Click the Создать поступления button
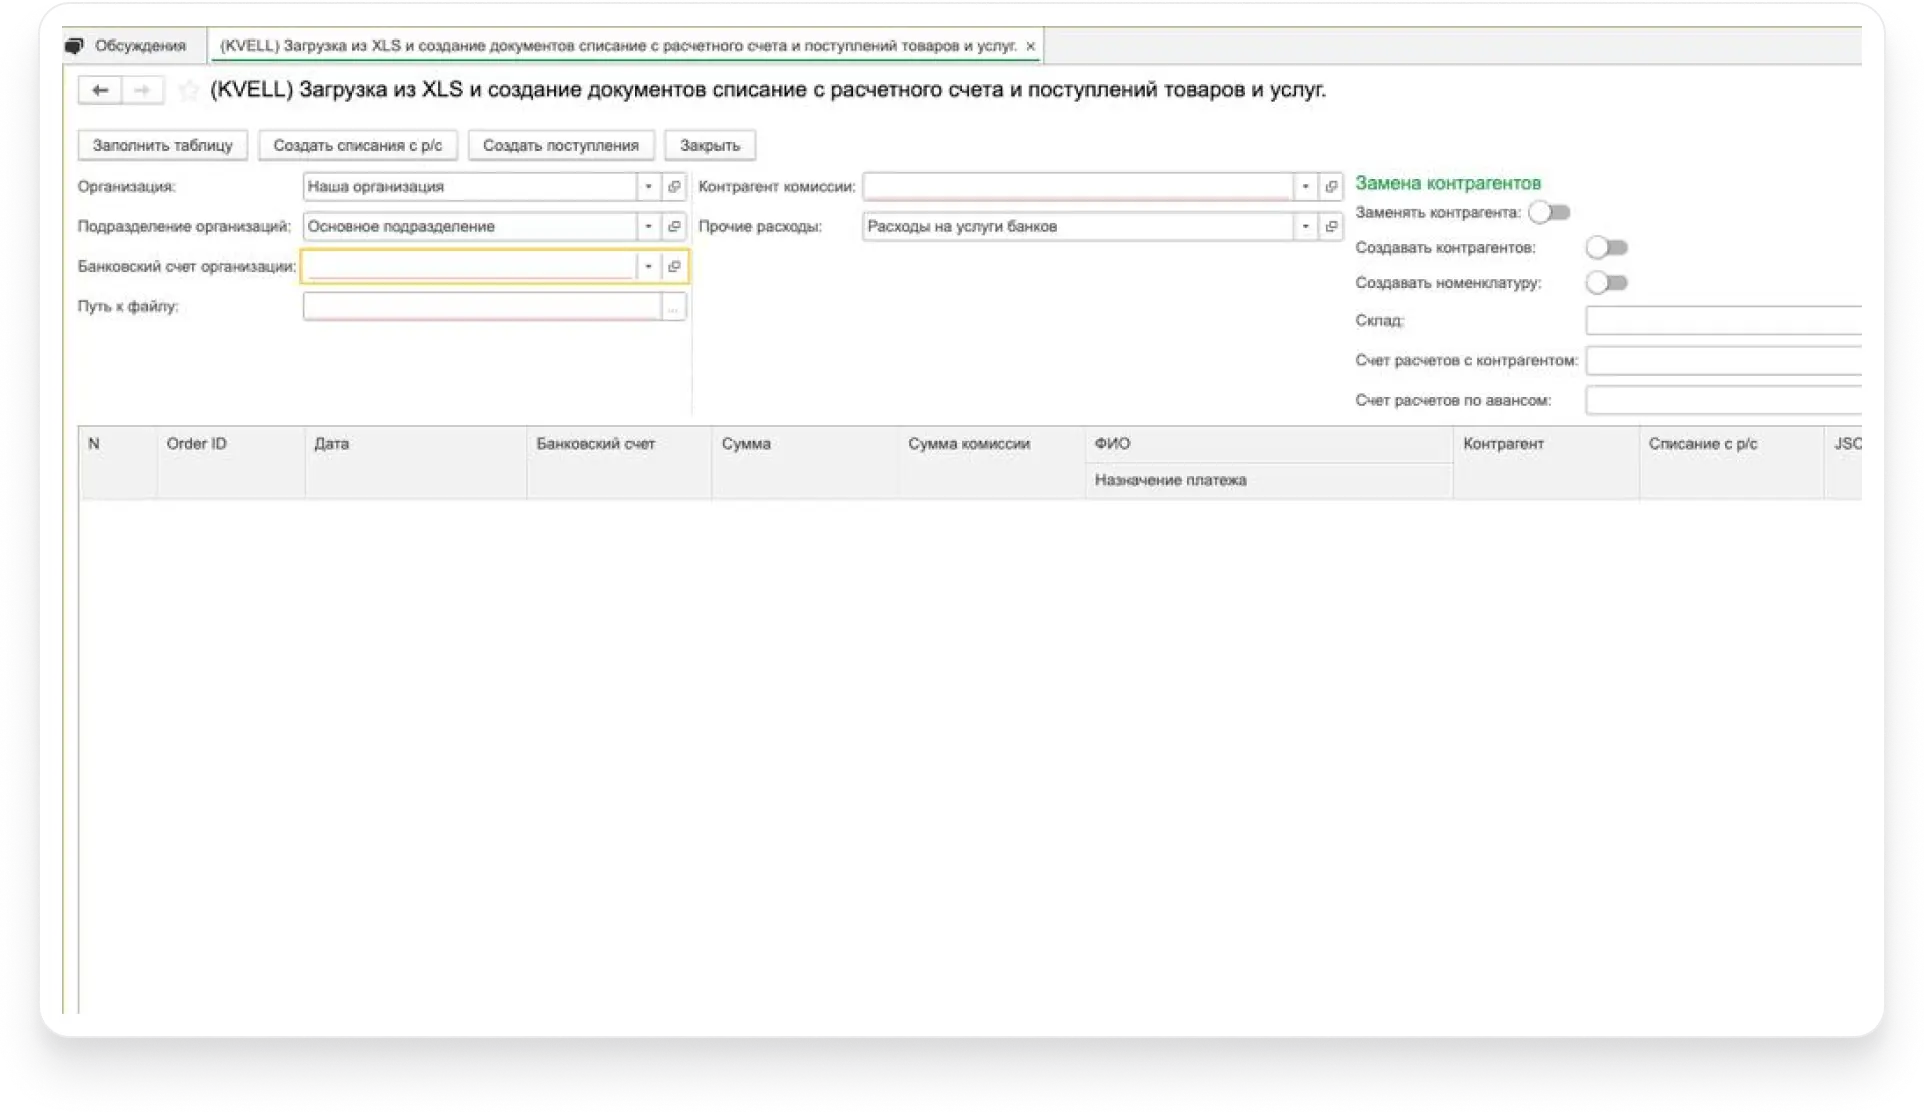Viewport: 1924px width, 1112px height. pyautogui.click(x=561, y=145)
